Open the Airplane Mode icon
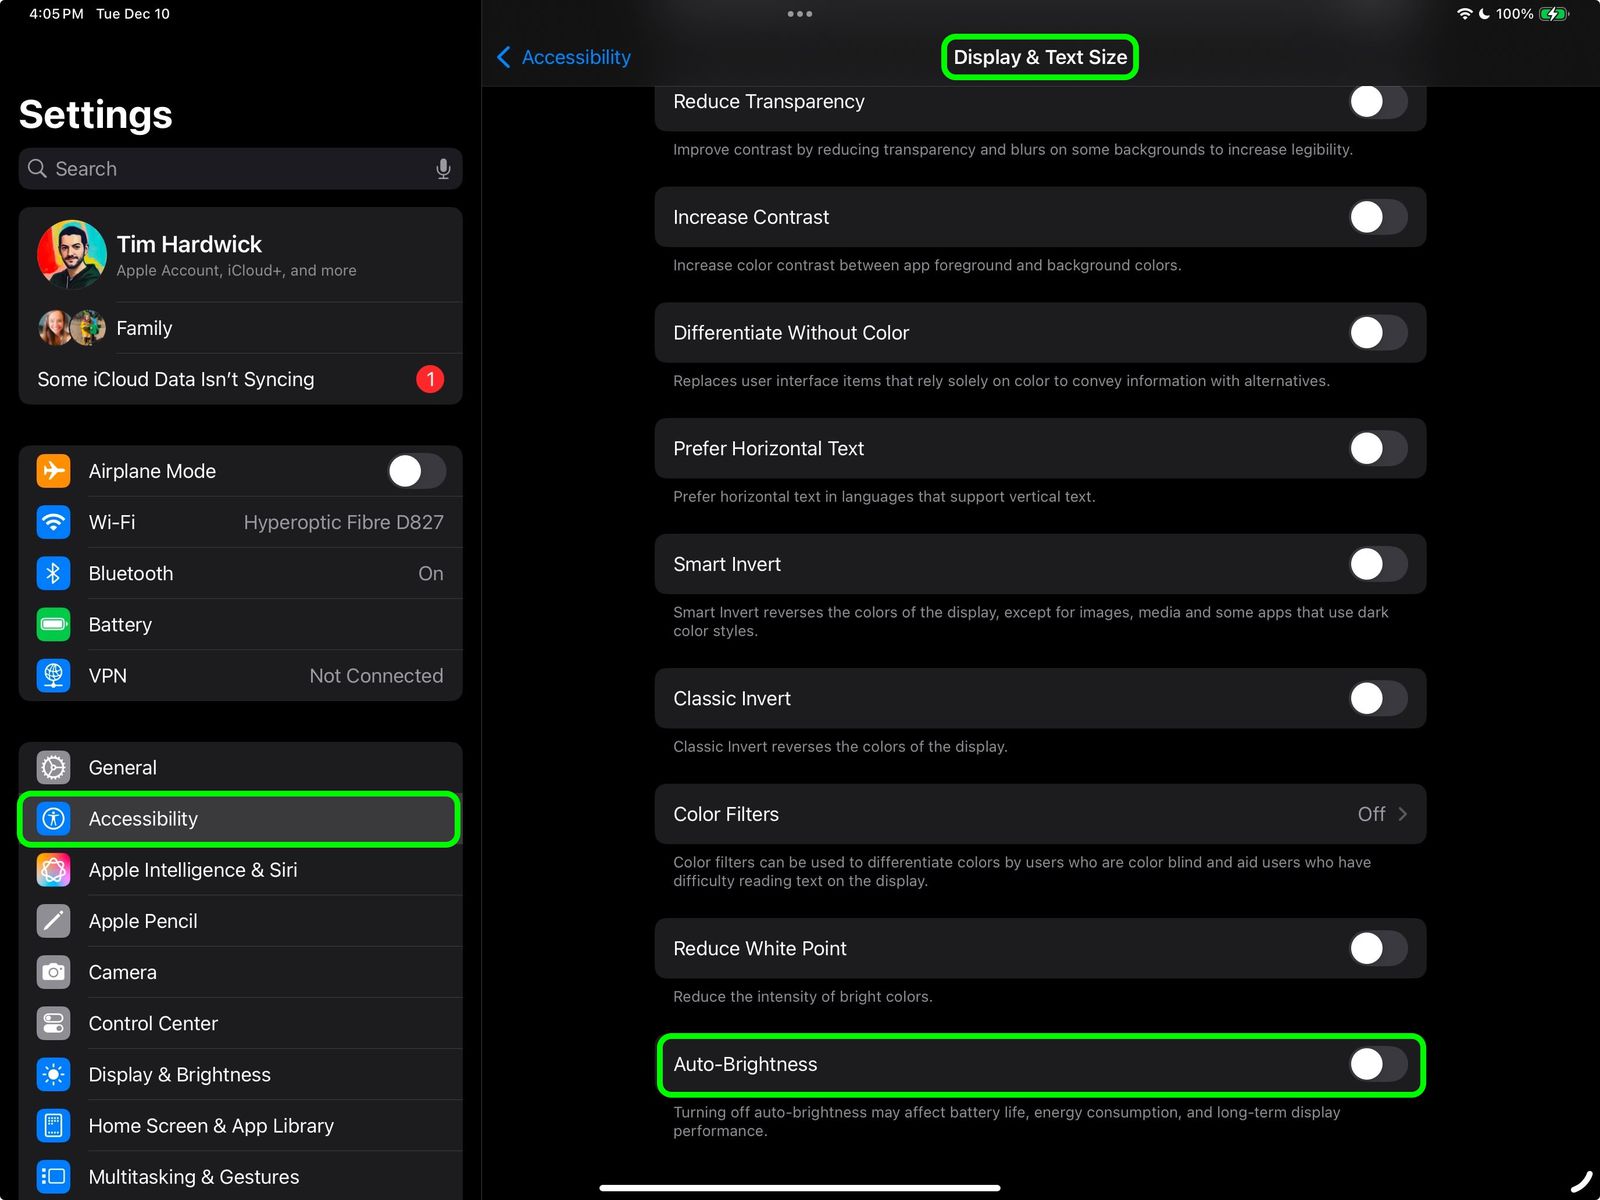Image resolution: width=1600 pixels, height=1200 pixels. point(53,471)
